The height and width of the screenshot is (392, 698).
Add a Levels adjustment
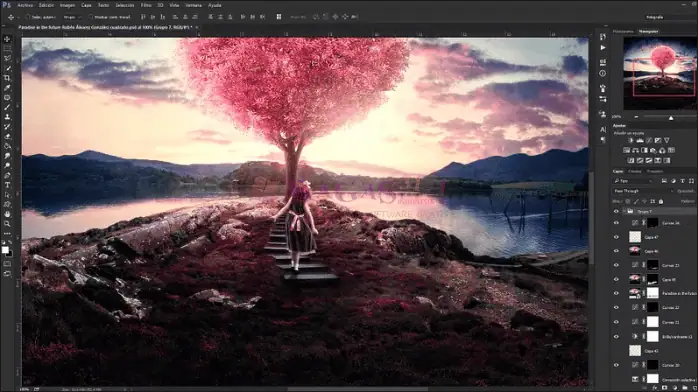(640, 140)
